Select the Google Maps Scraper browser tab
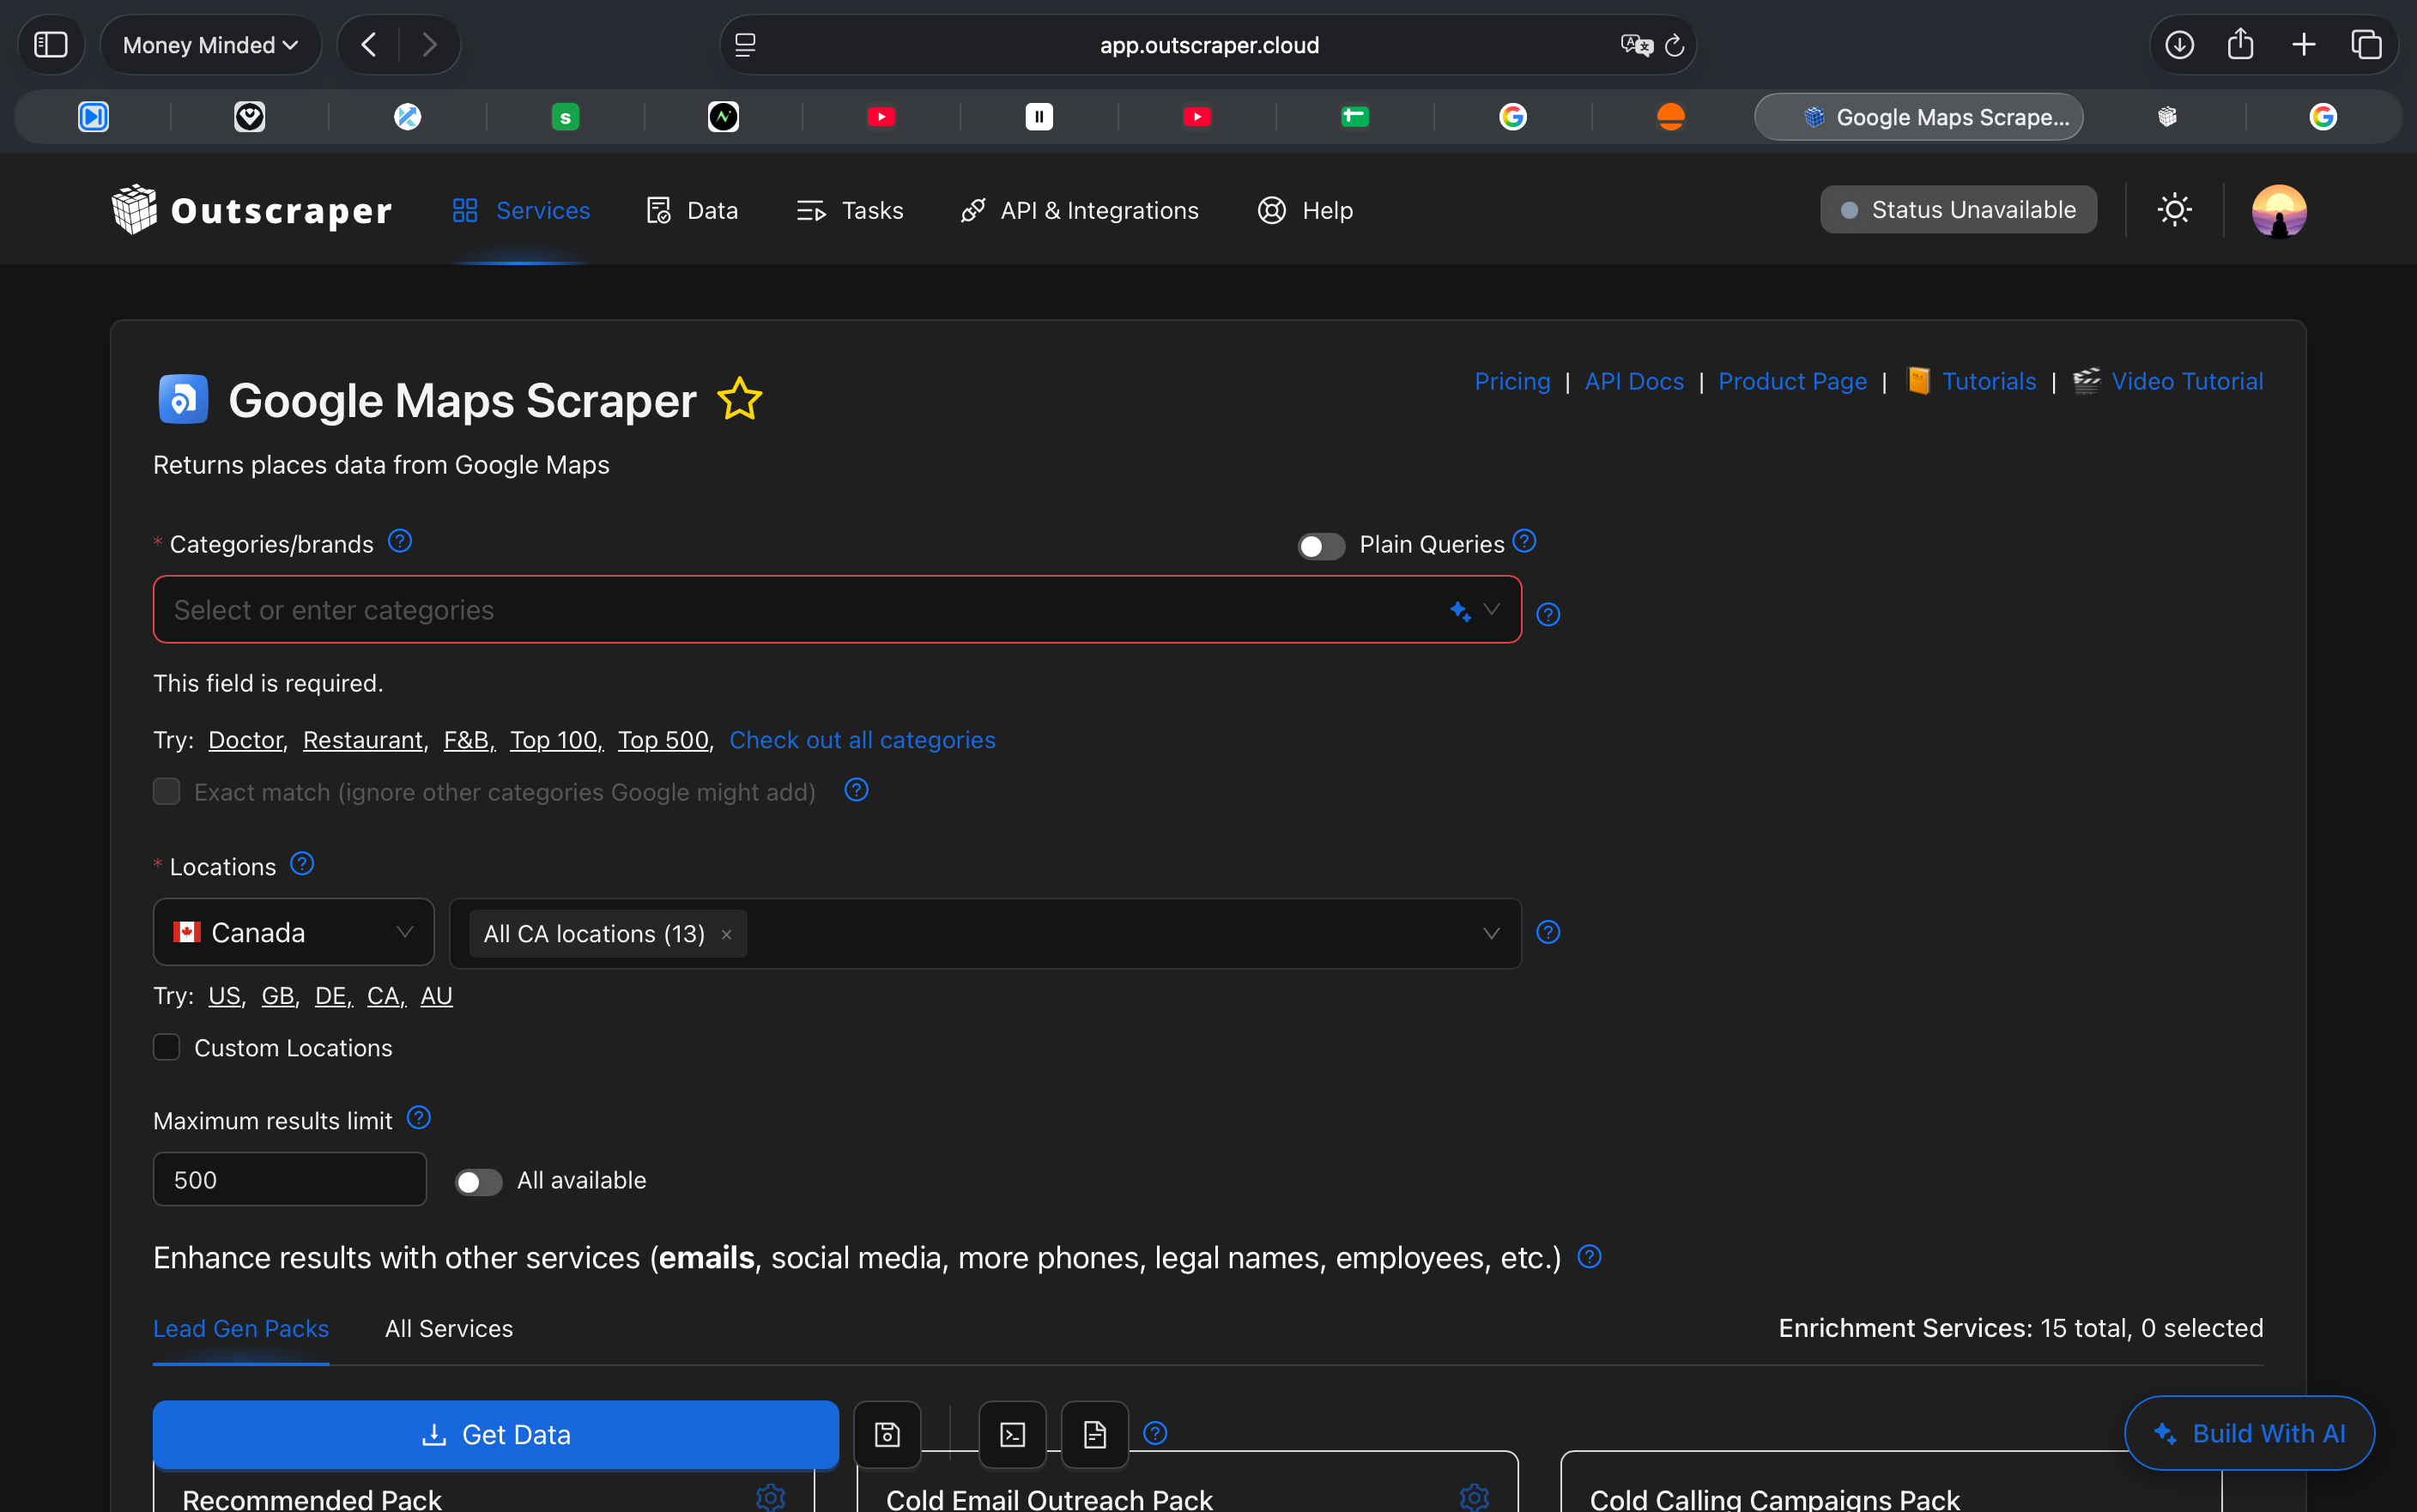Image resolution: width=2417 pixels, height=1512 pixels. coord(1919,117)
